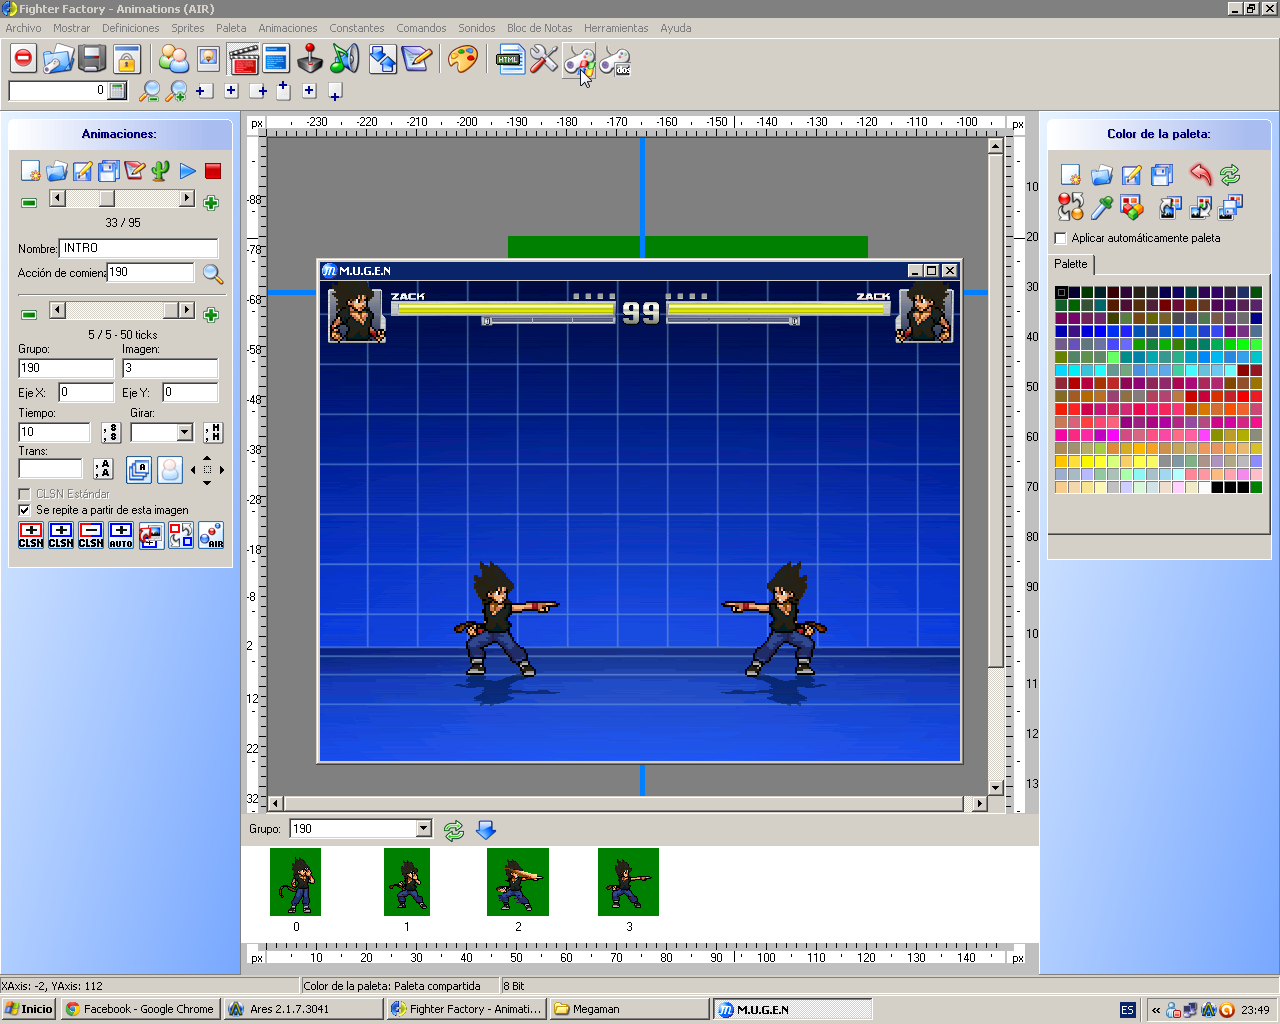Open the Mostrar menu
Viewport: 1280px width, 1024px height.
[72, 28]
